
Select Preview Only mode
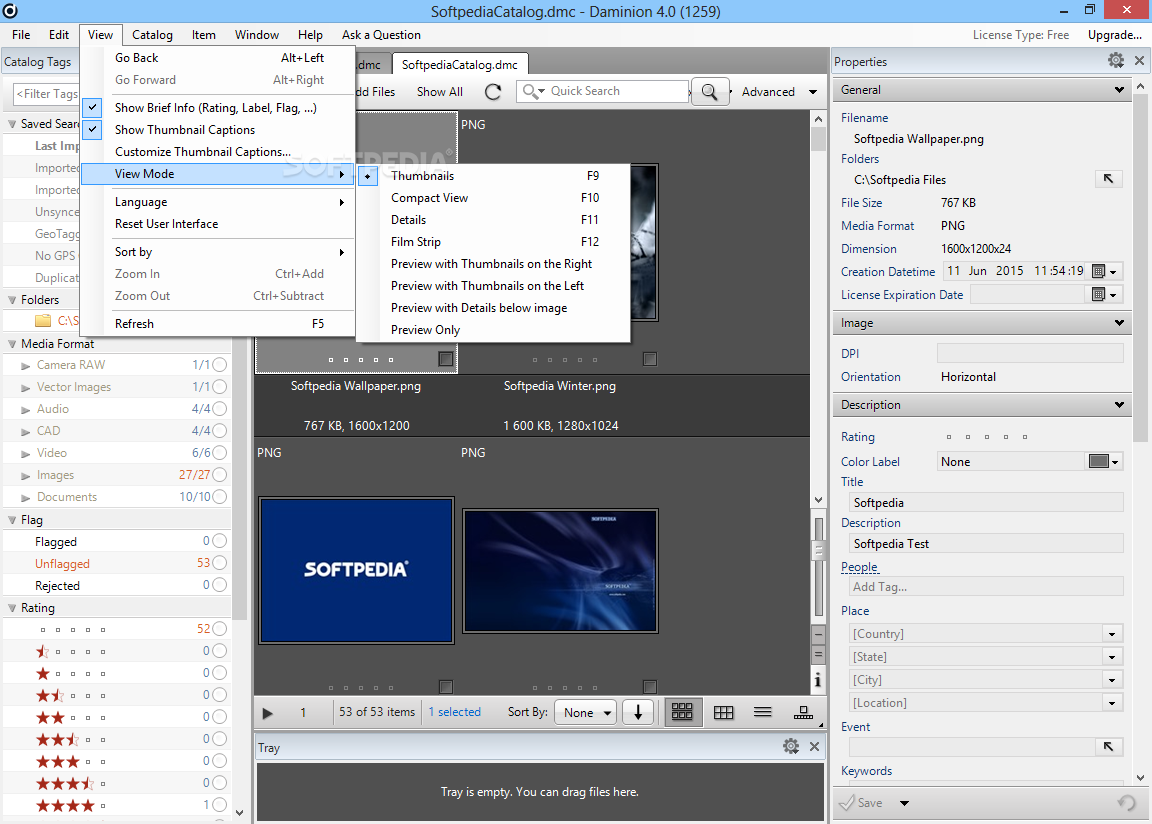pyautogui.click(x=494, y=330)
